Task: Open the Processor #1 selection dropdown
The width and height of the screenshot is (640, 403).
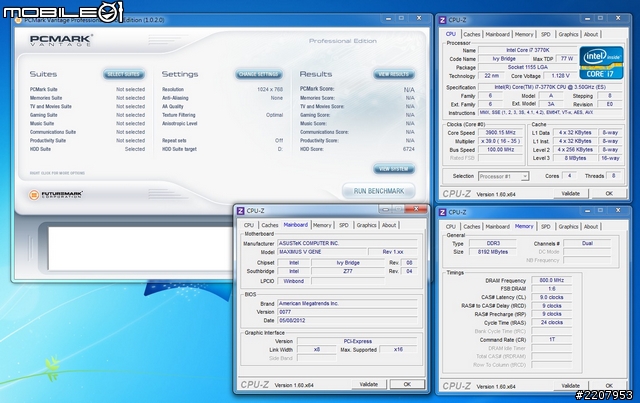Action: tap(504, 176)
